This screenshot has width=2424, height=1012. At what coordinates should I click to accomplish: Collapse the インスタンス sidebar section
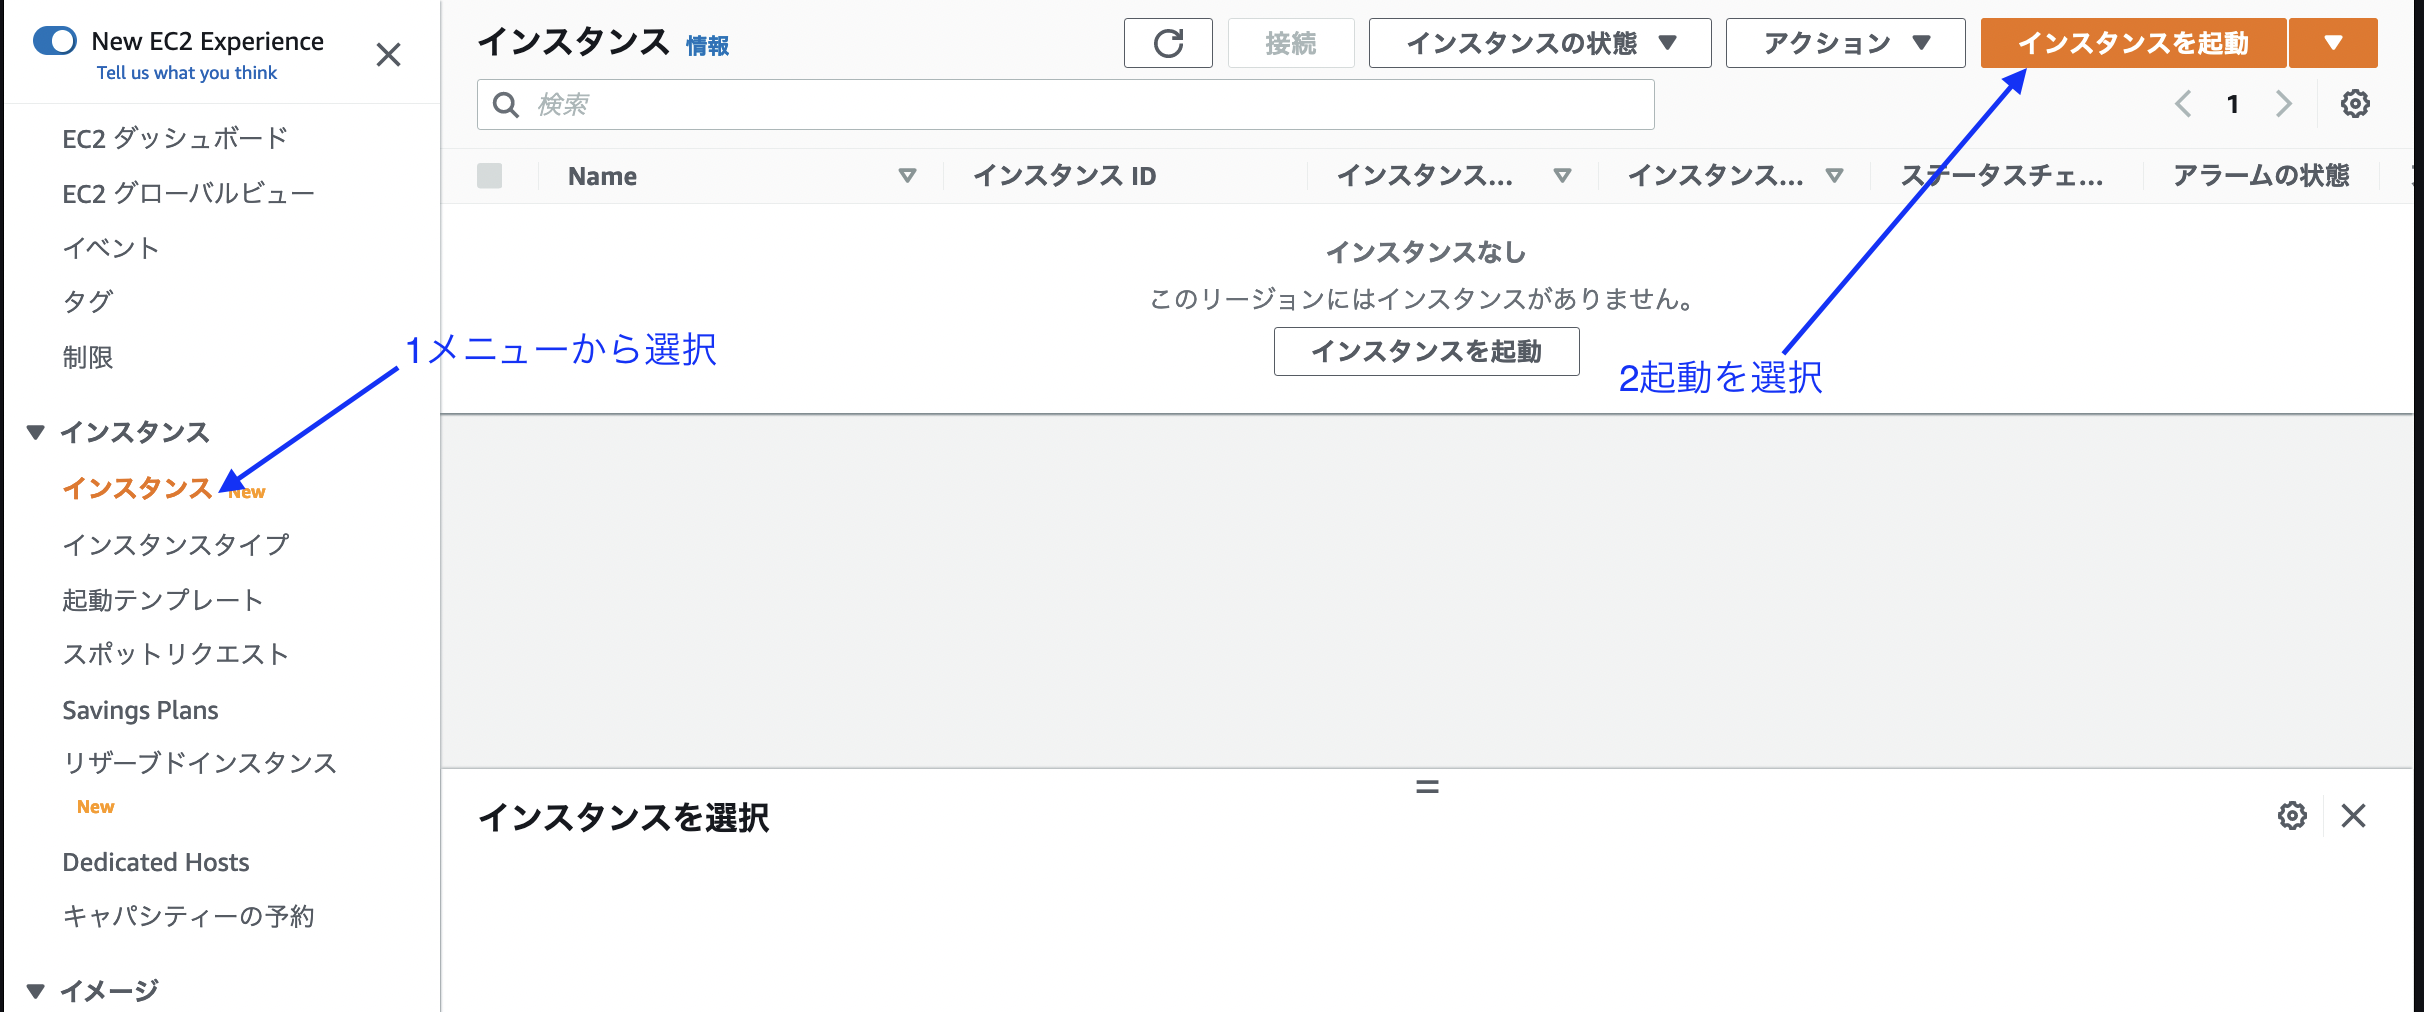(34, 432)
